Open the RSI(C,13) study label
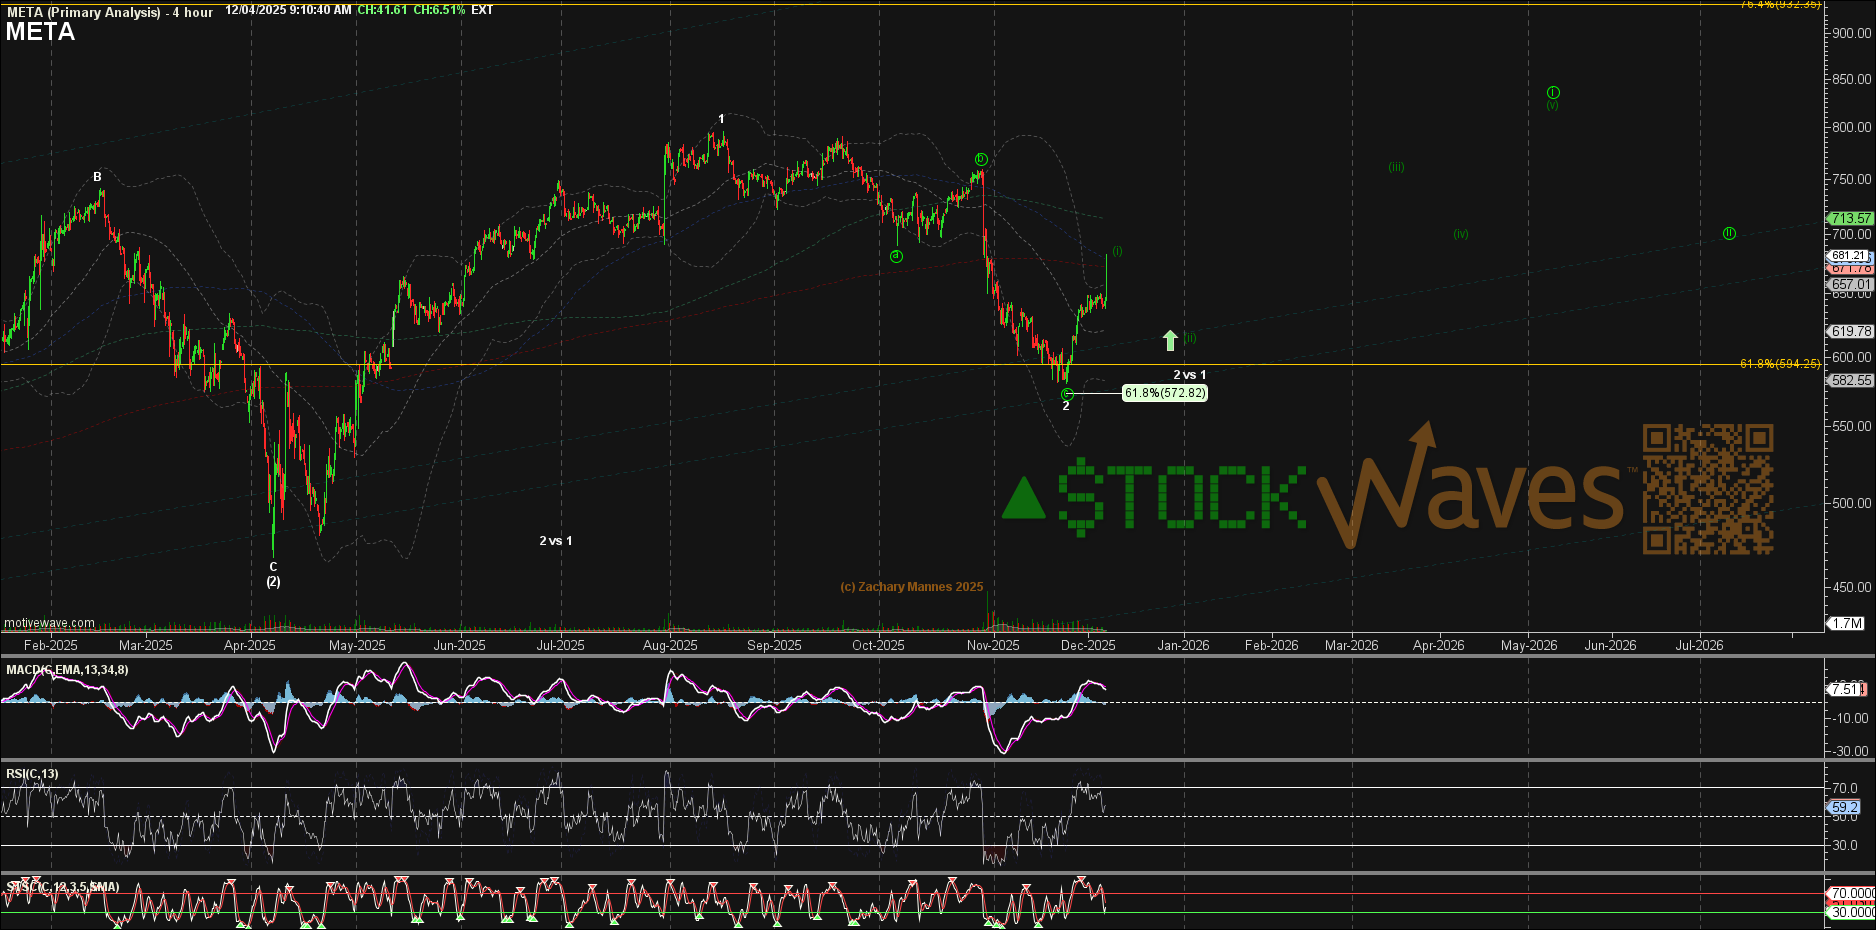This screenshot has width=1876, height=930. (32, 774)
